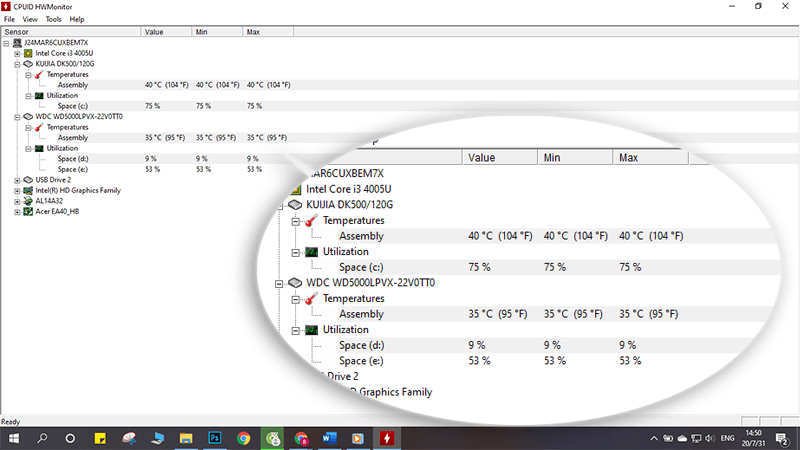Viewport: 800px width, 450px height.
Task: Expand the Intel Core i3 4005U node
Action: pos(17,54)
